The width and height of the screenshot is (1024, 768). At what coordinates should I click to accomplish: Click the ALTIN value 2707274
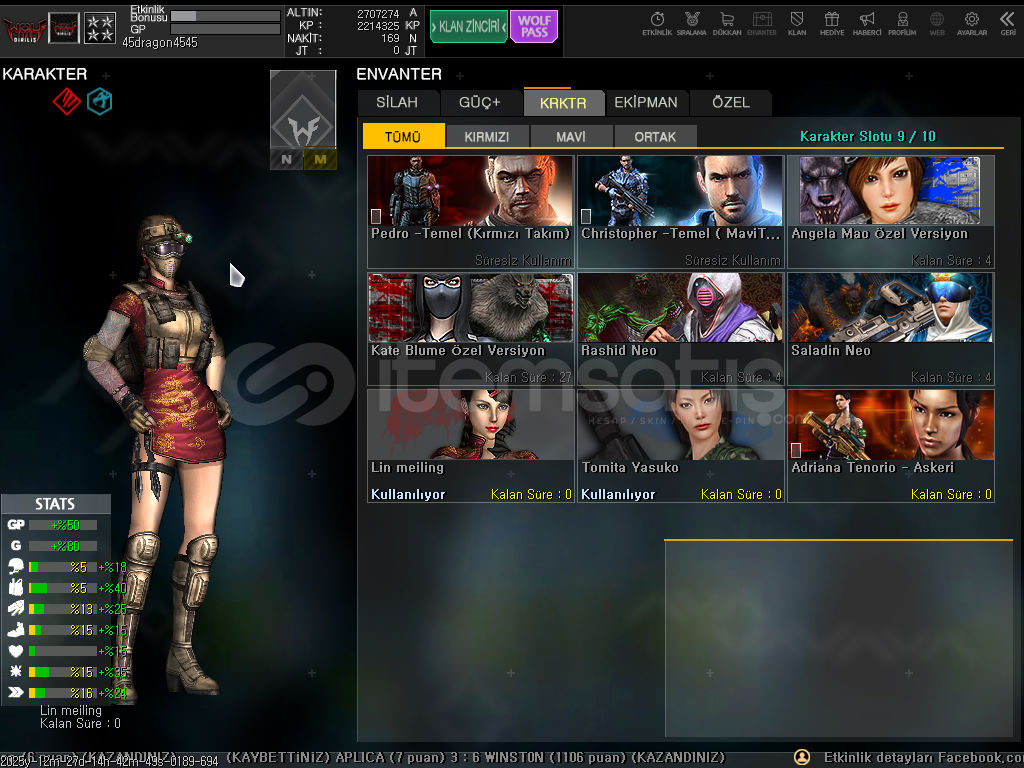377,14
